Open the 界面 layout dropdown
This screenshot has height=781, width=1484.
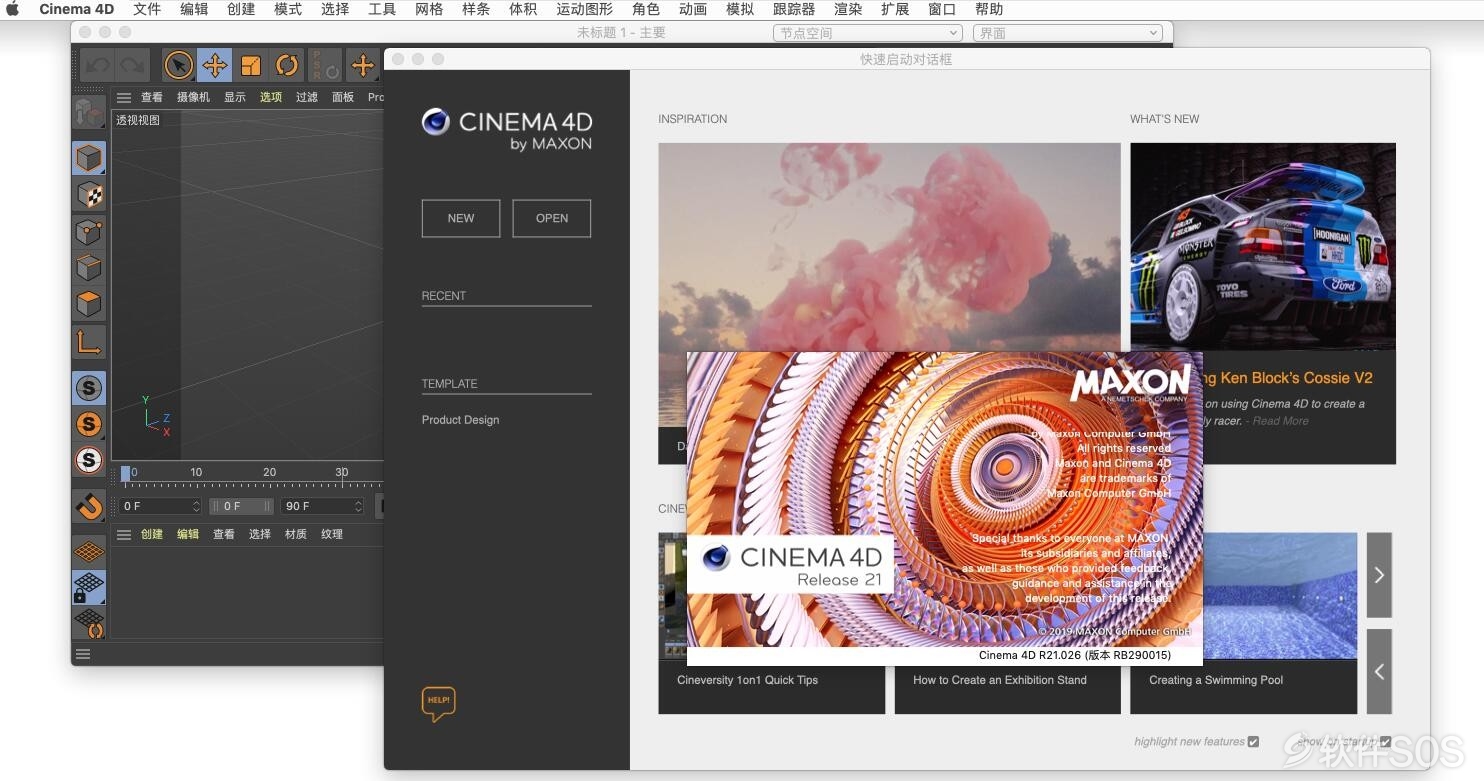(x=1068, y=33)
